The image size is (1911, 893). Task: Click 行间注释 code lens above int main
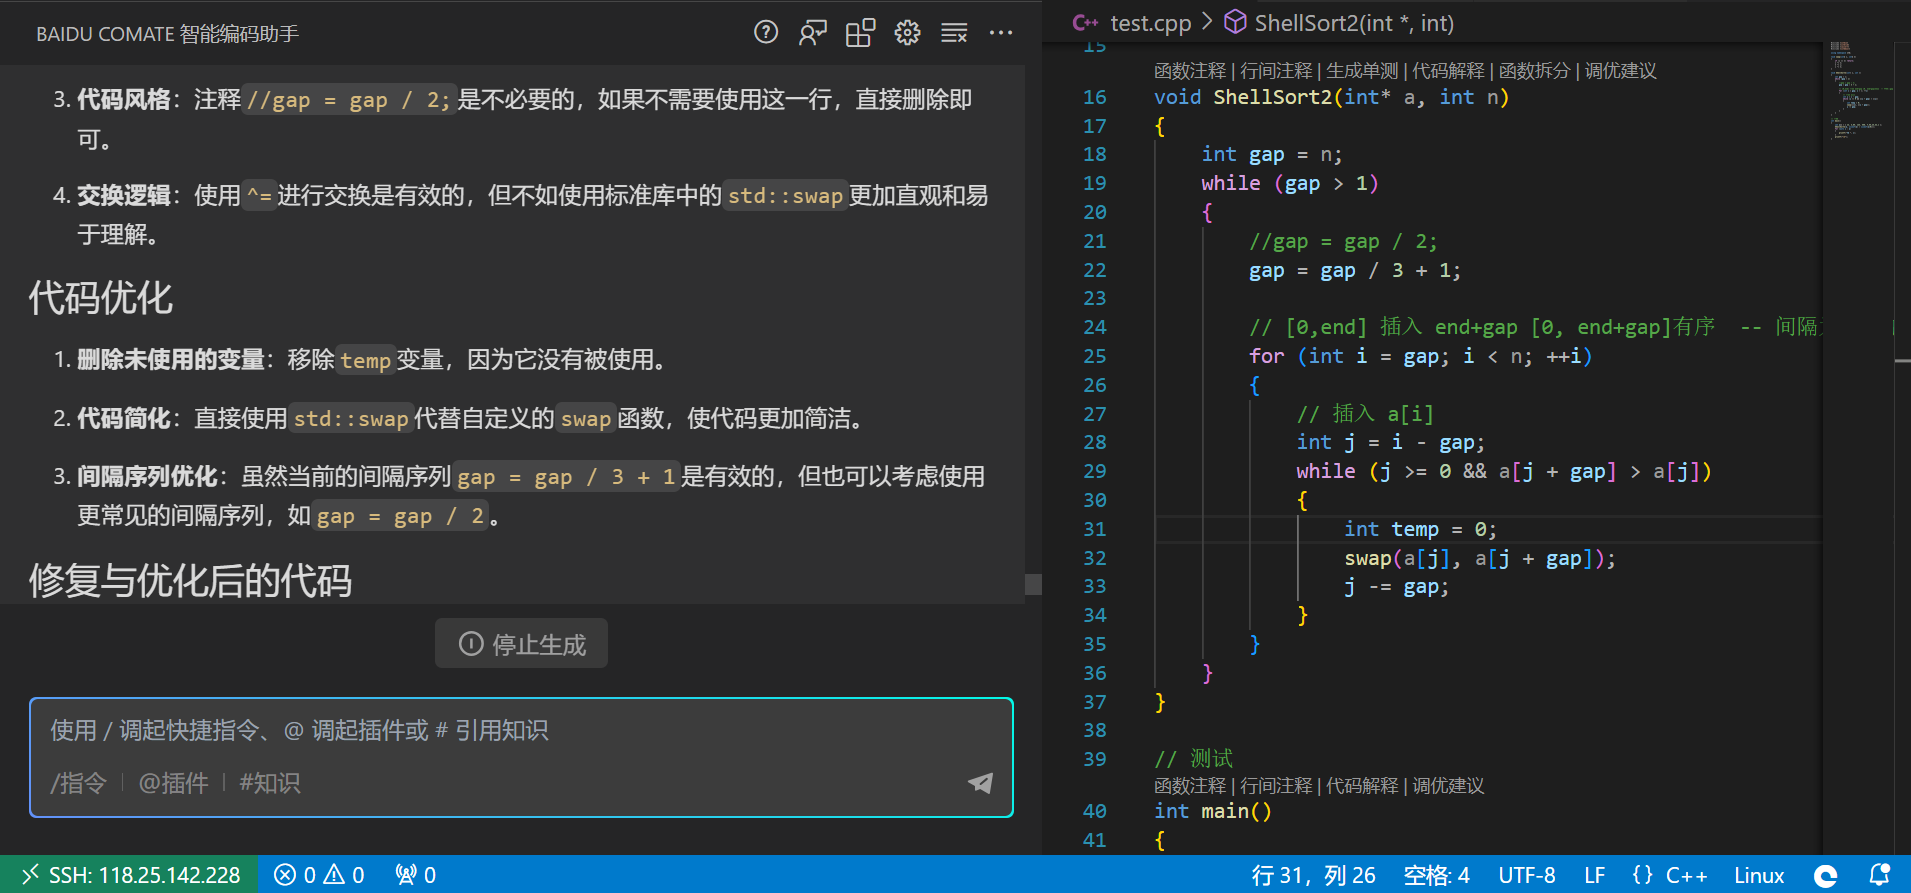pos(1276,786)
